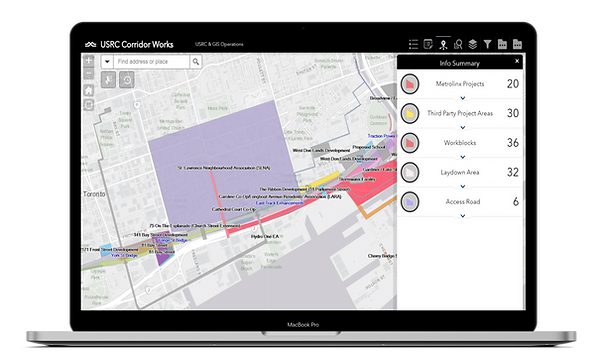Open the search source dropdown arrow
The width and height of the screenshot is (599, 363).
pyautogui.click(x=107, y=62)
